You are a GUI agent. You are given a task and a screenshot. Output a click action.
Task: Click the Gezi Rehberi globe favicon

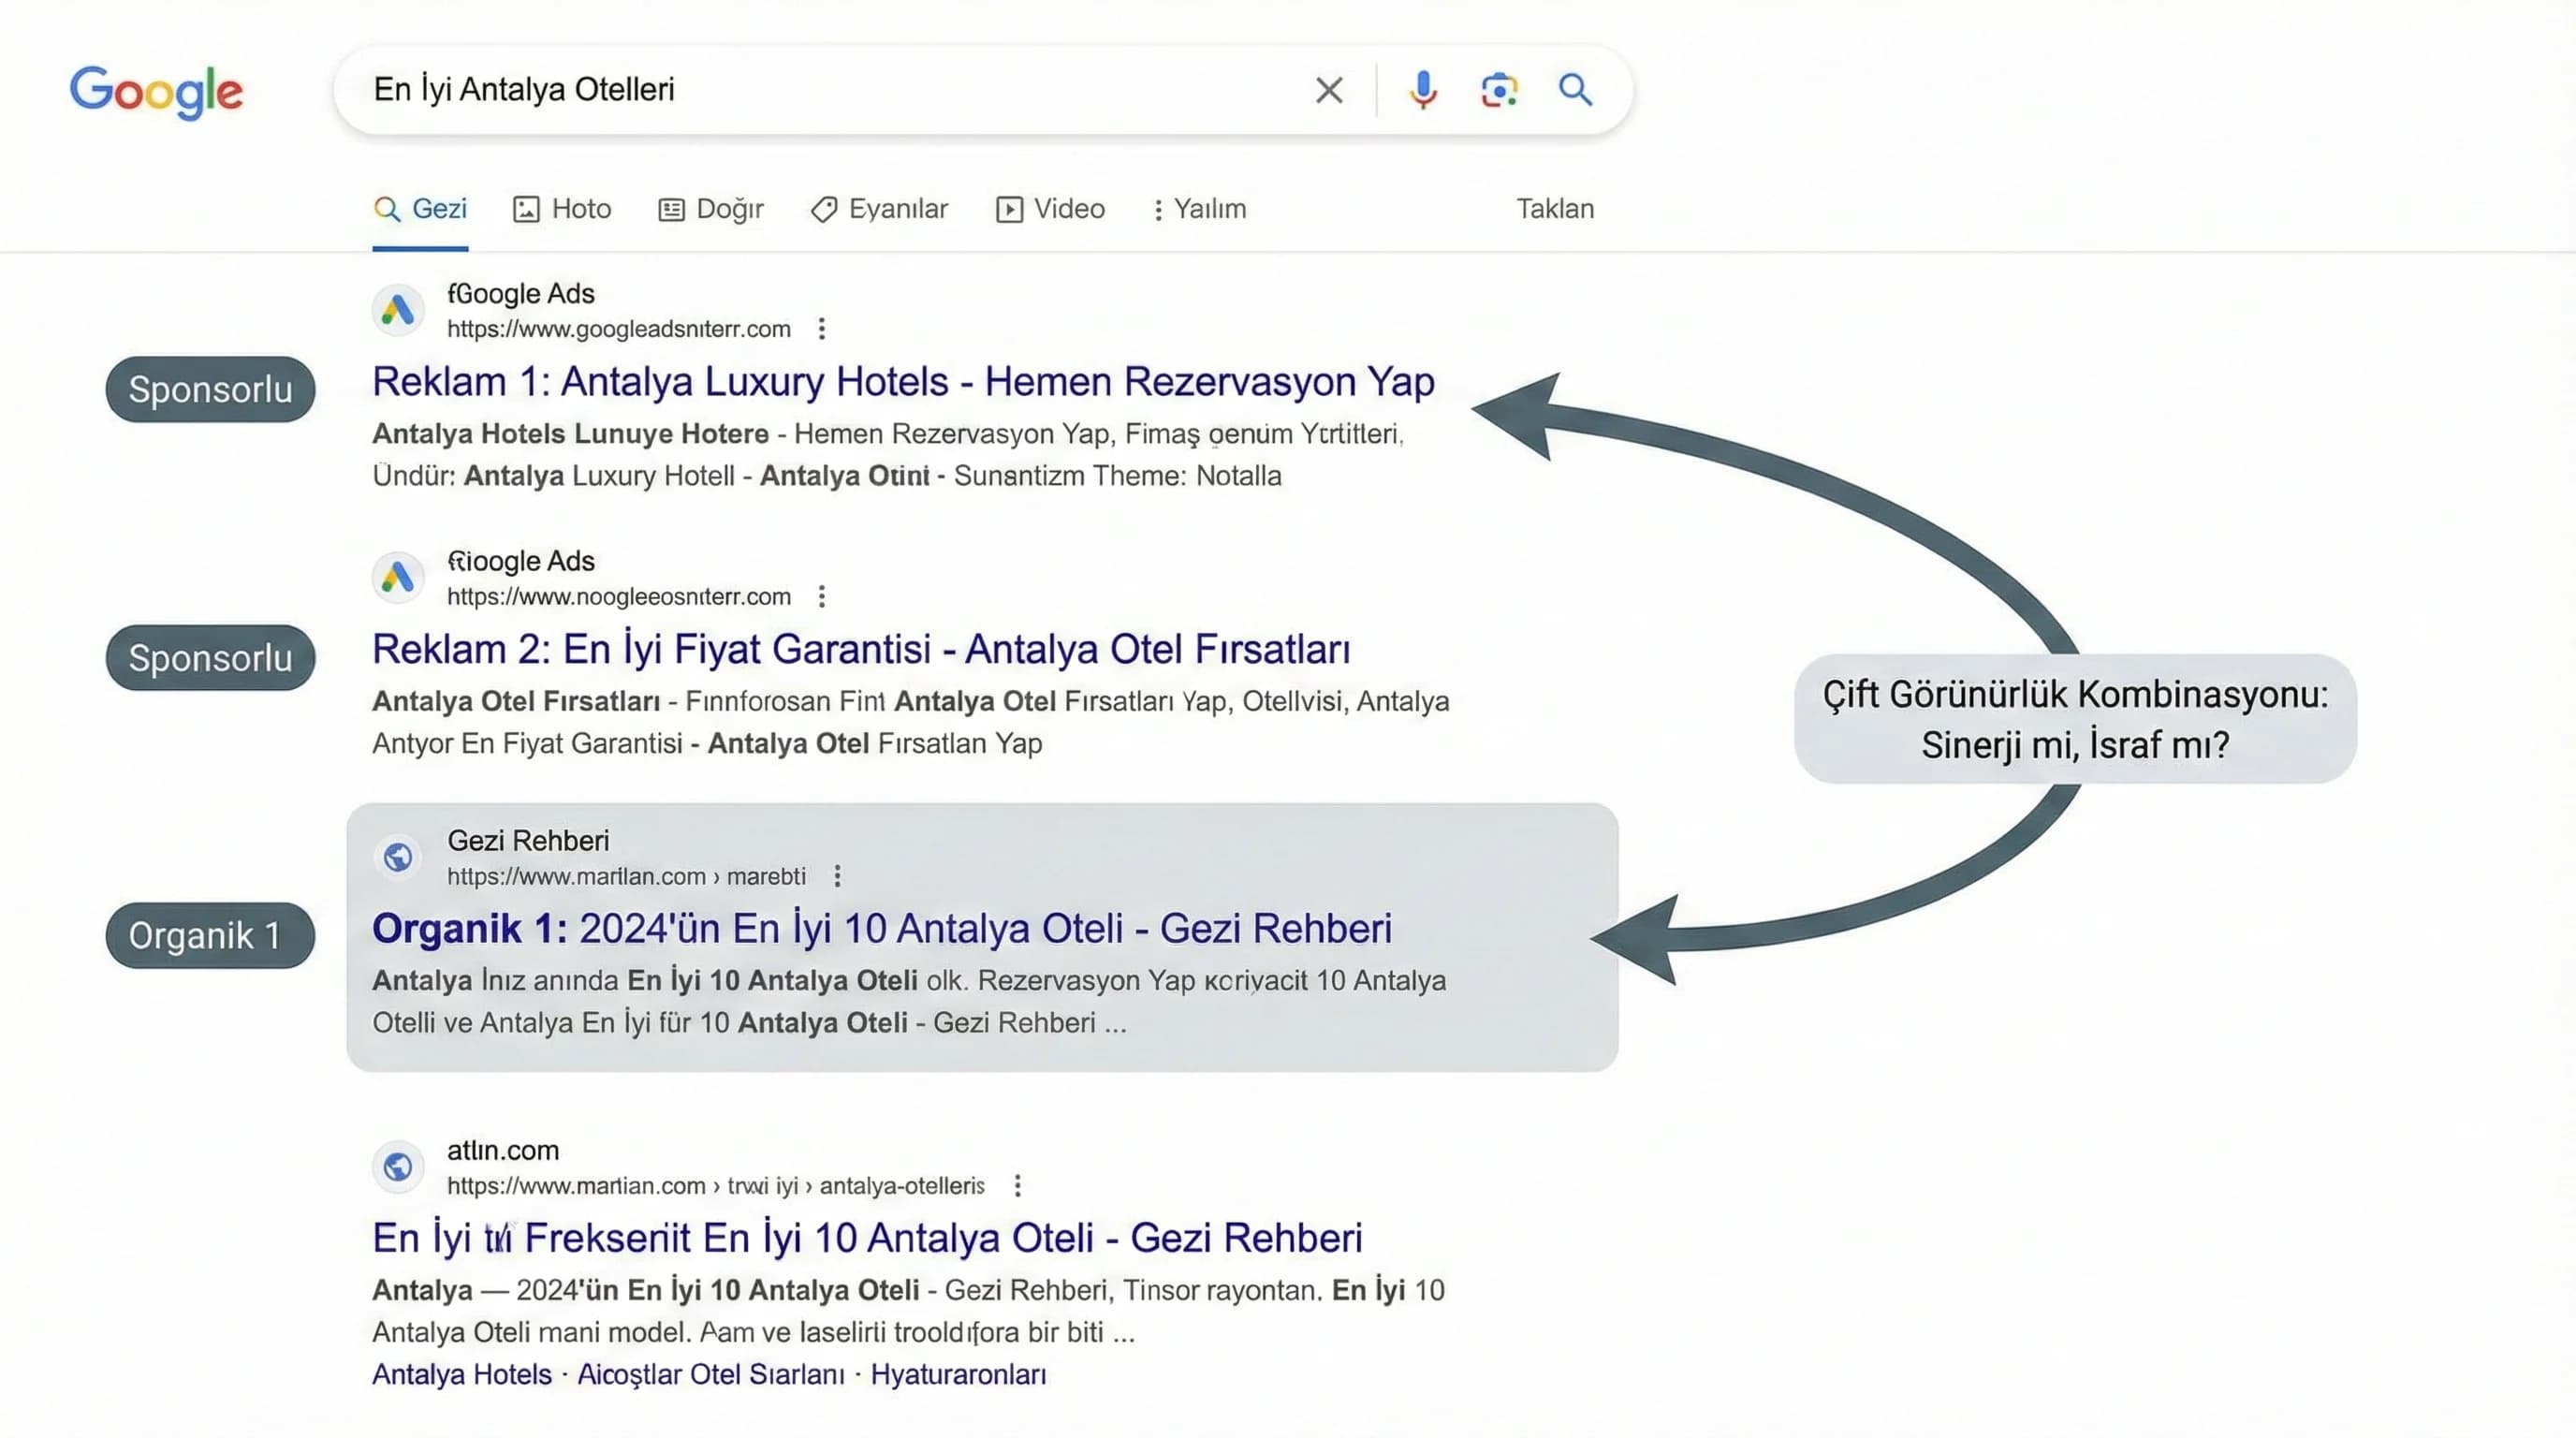398,857
